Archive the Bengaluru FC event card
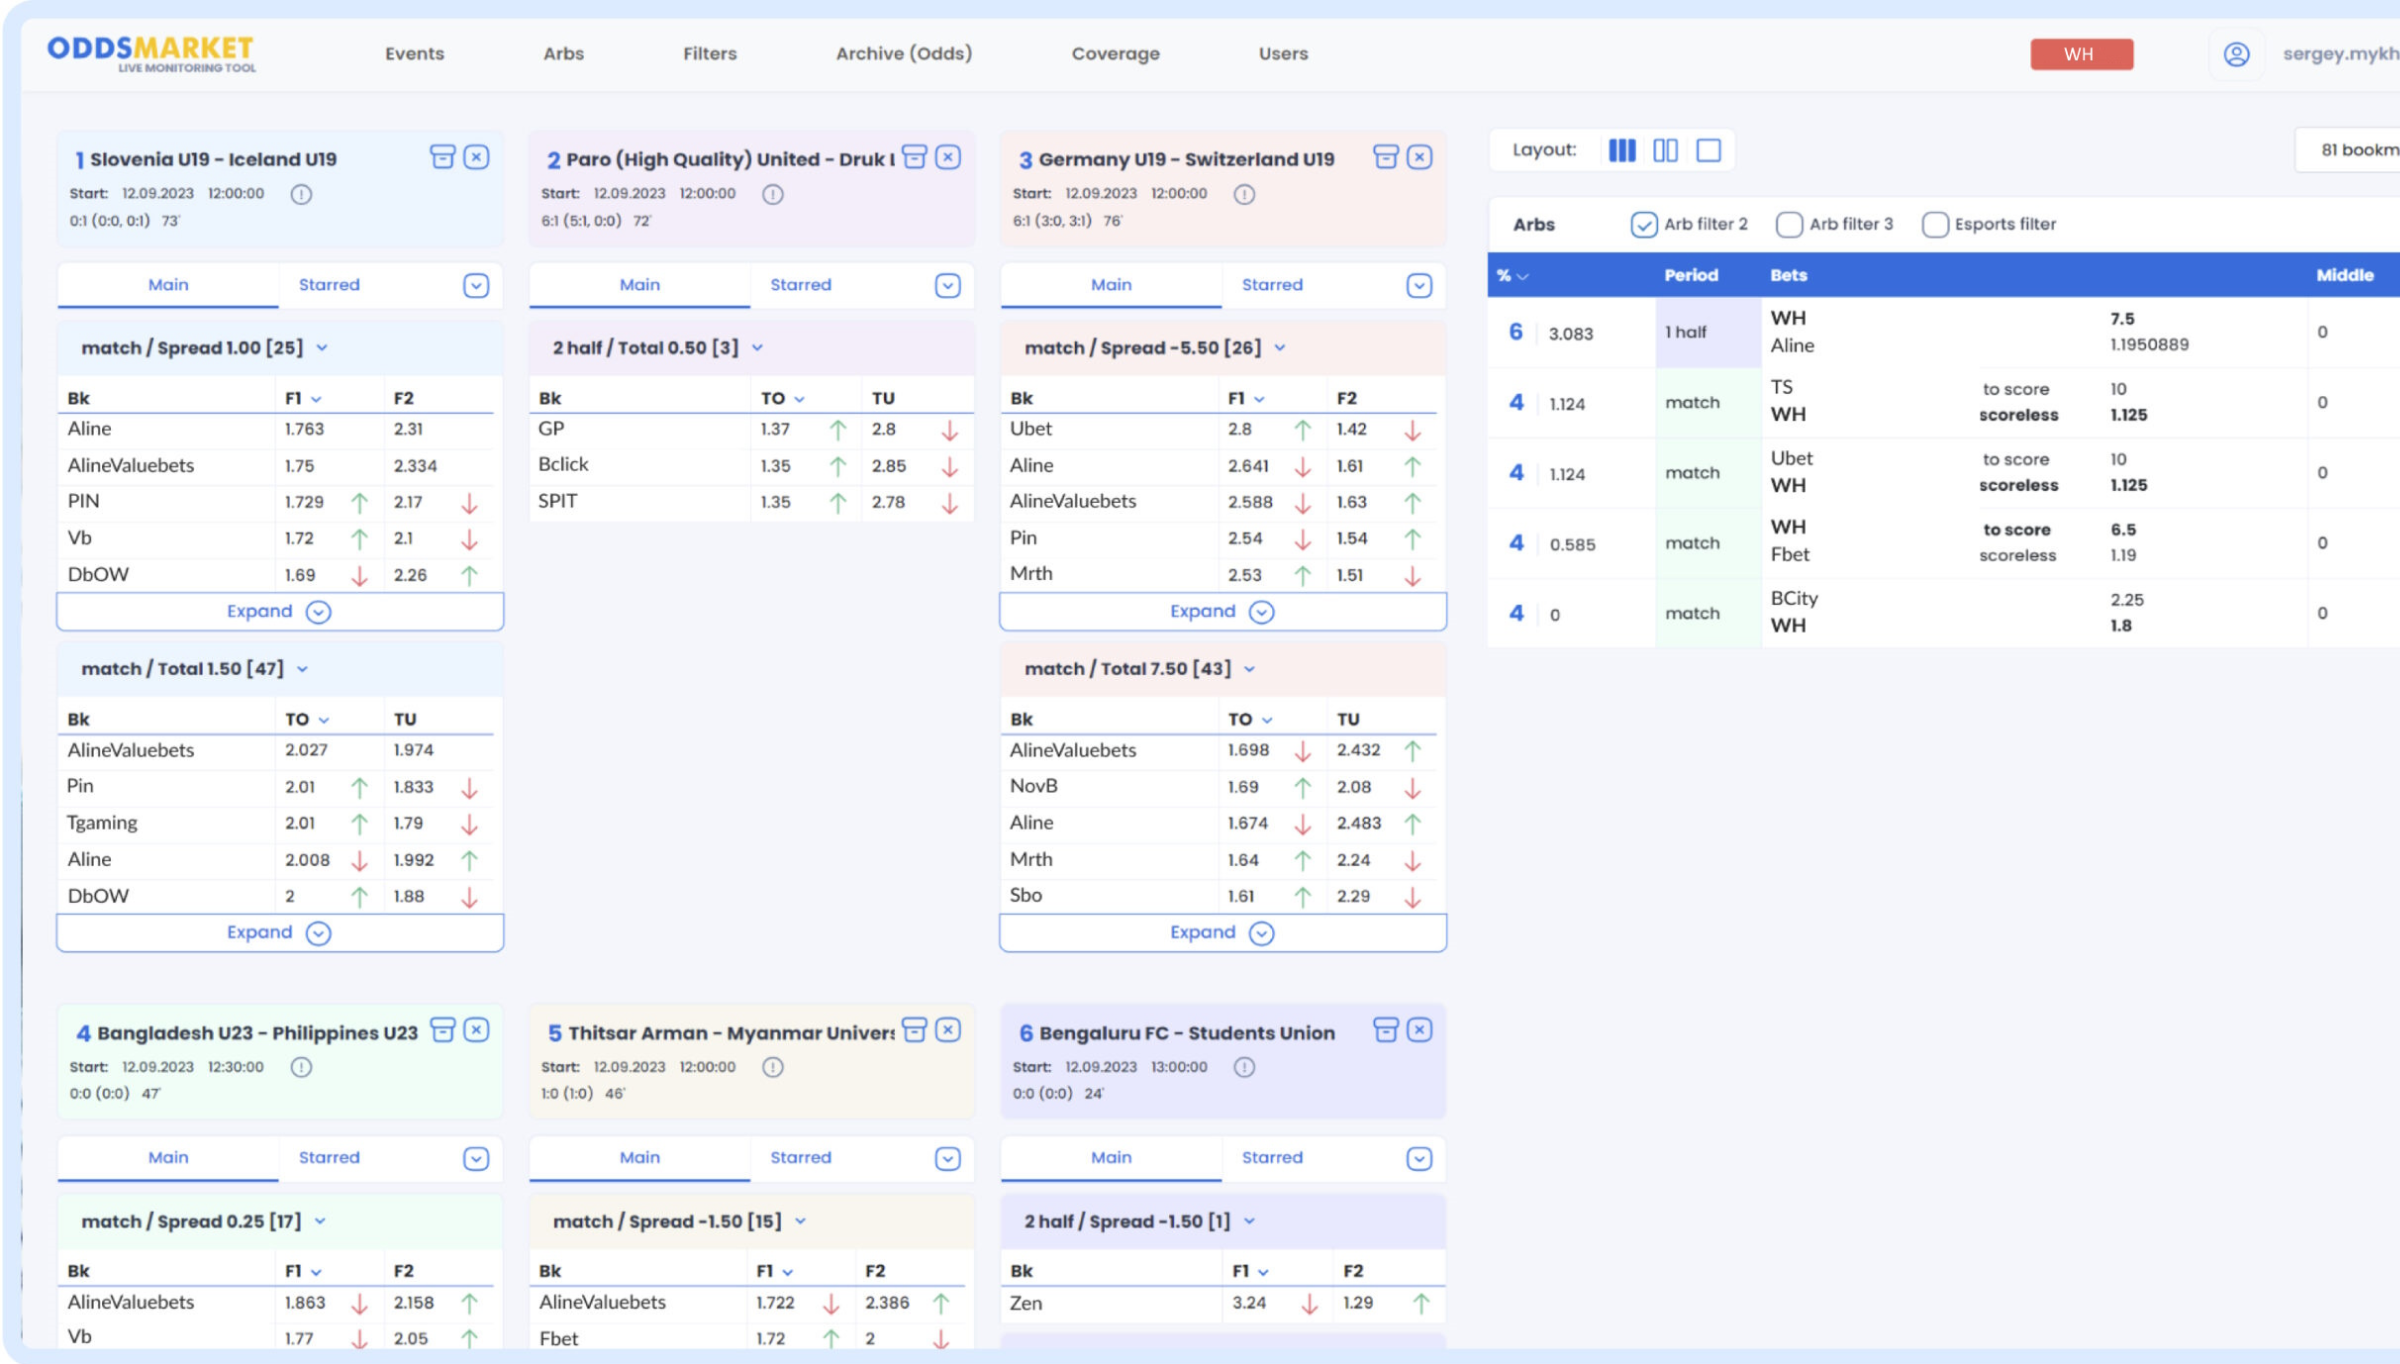 1385,1030
